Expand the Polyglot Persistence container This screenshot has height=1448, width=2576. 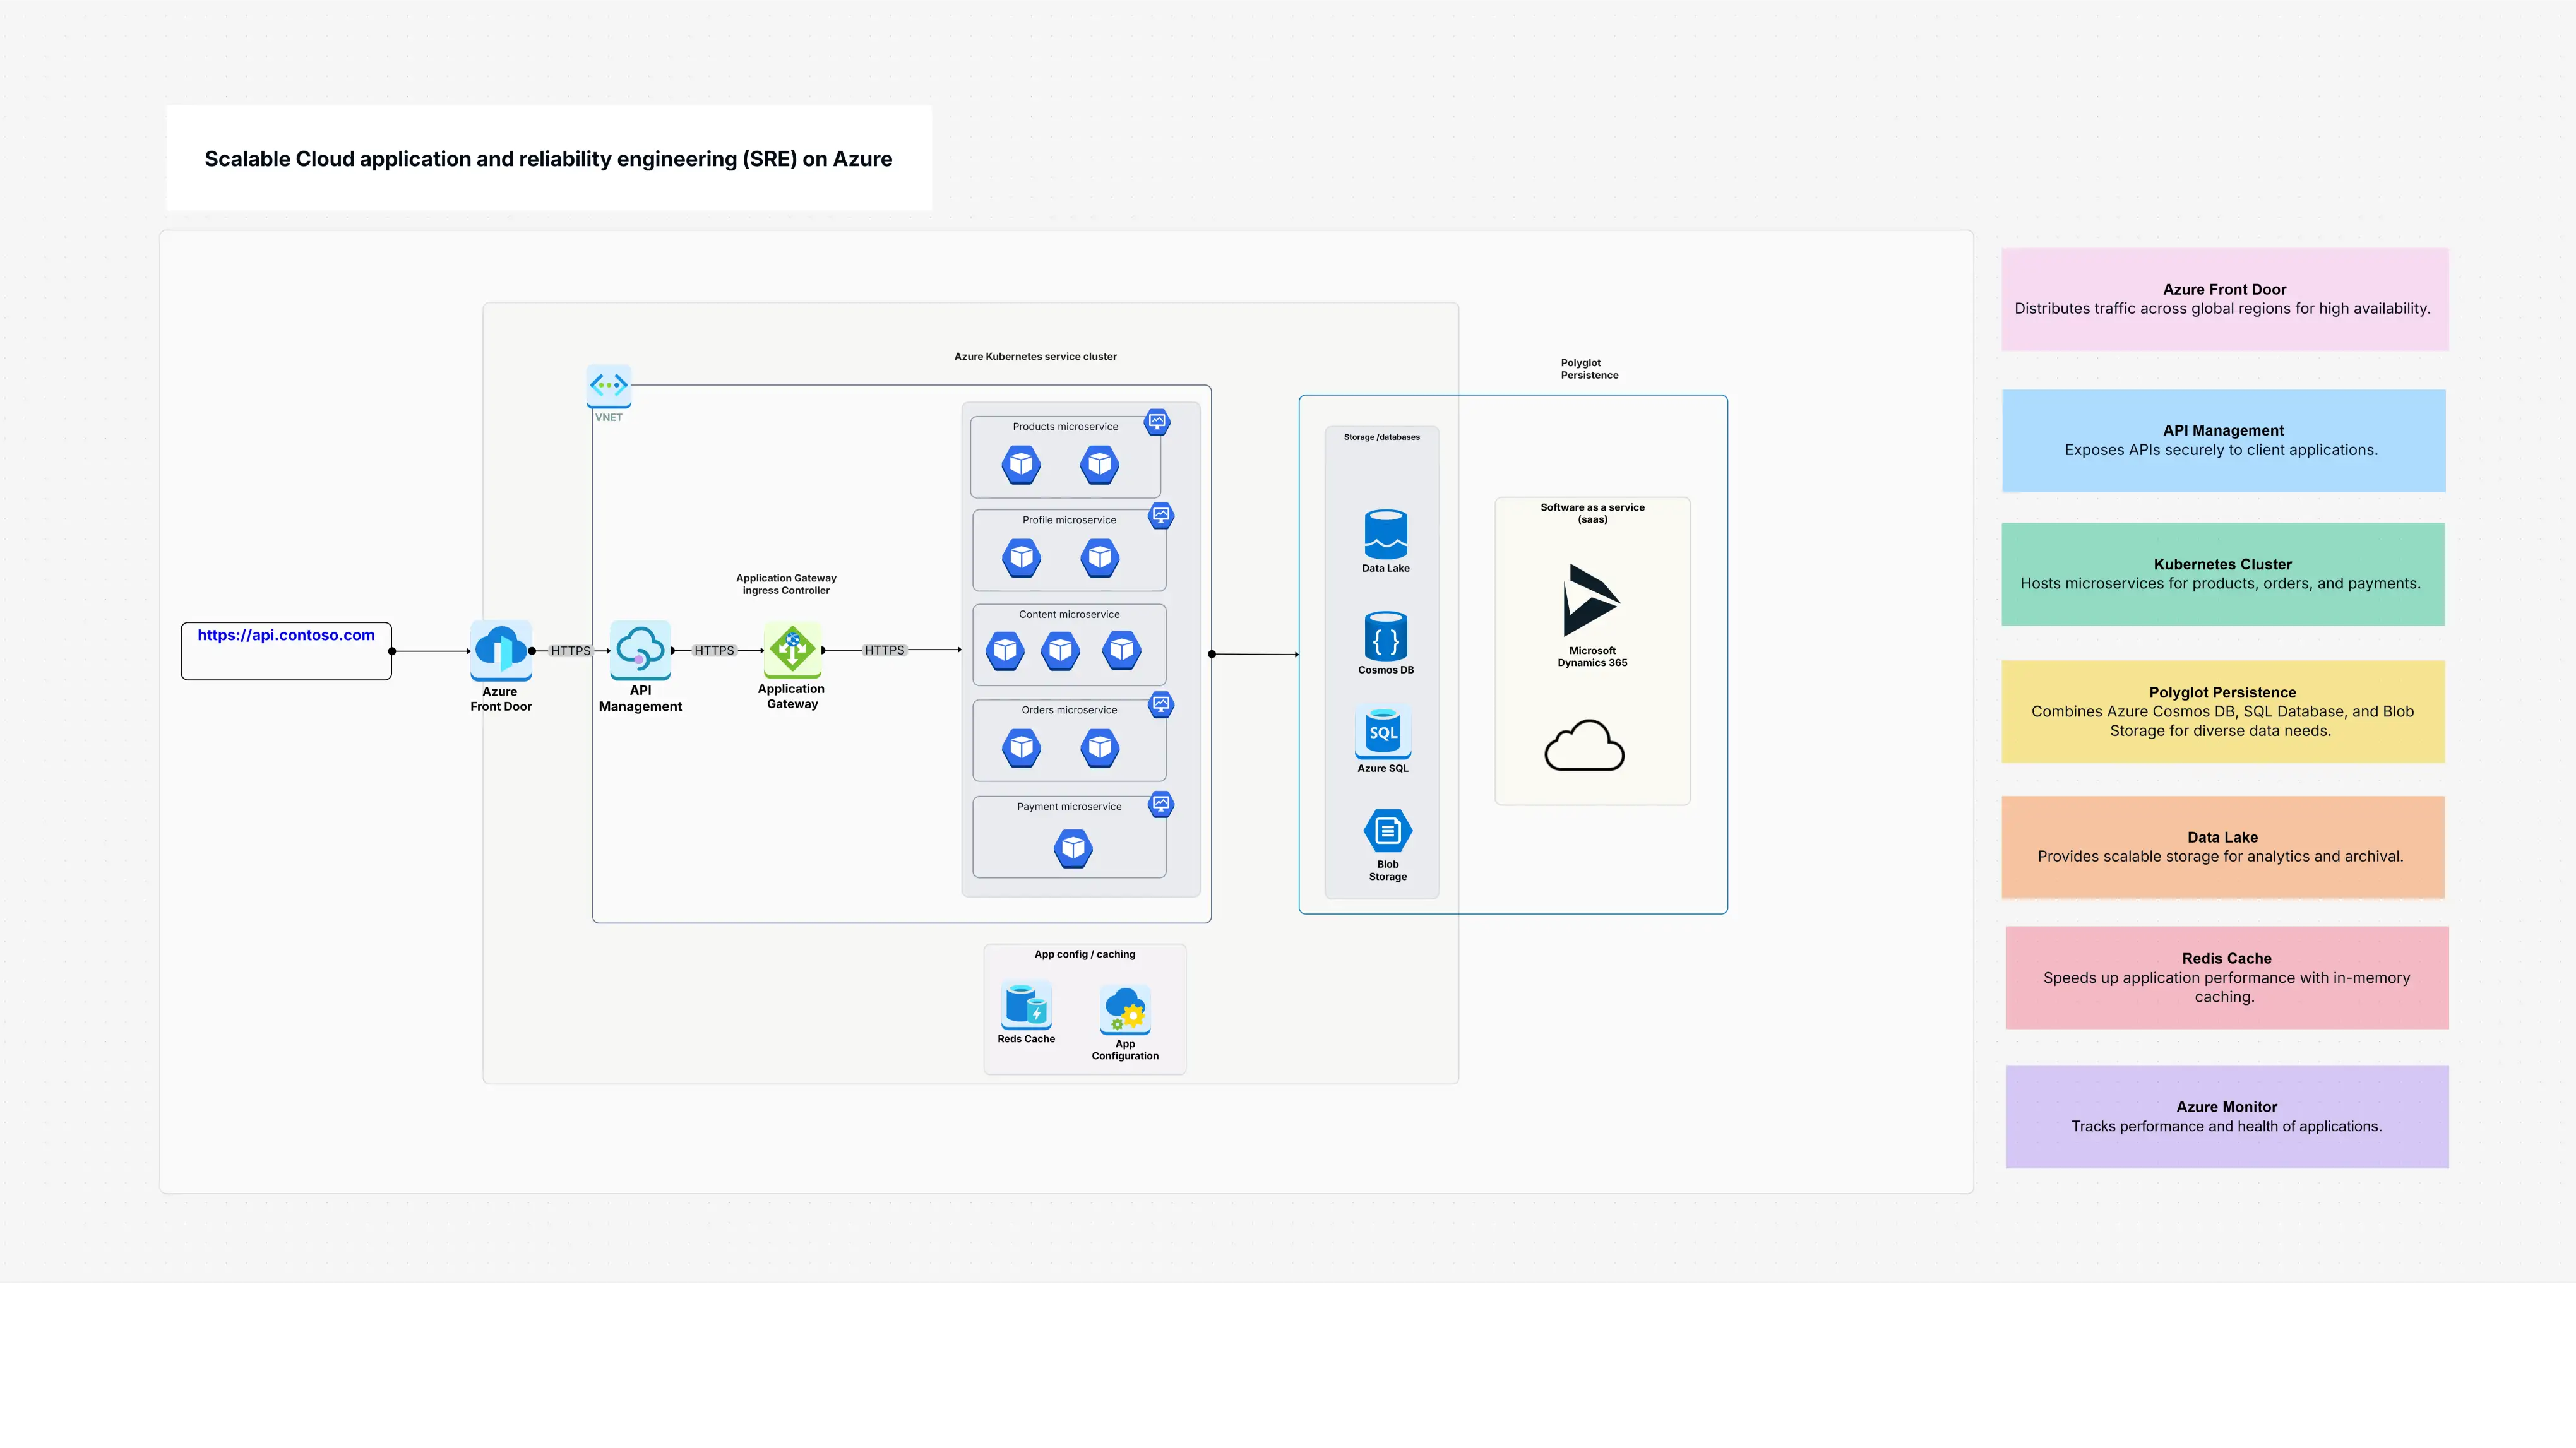tap(1589, 370)
